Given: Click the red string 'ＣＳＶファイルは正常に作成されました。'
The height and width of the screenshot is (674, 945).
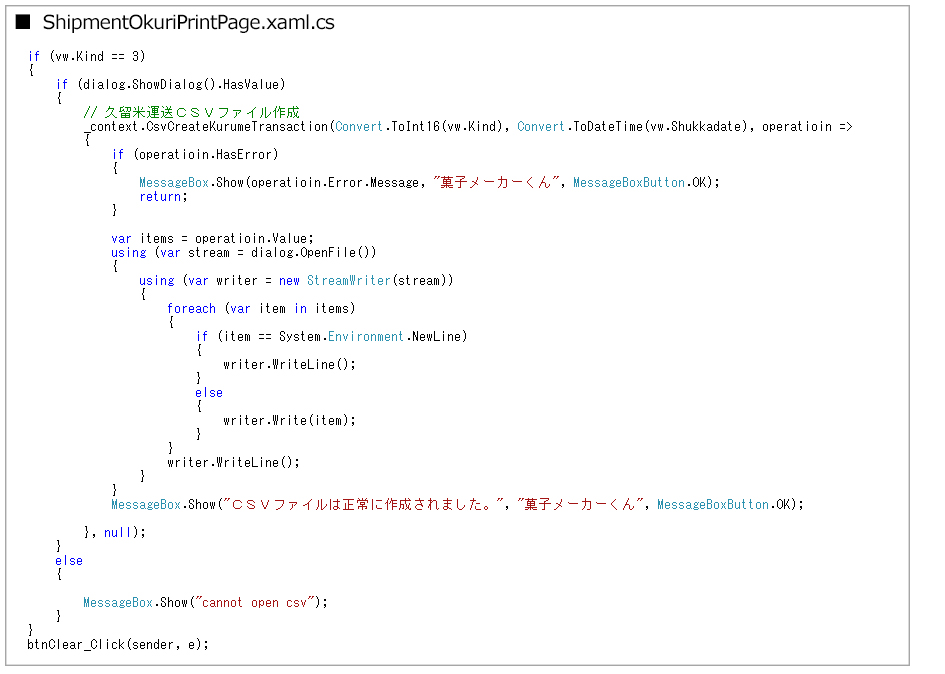Looking at the screenshot, I should point(362,505).
